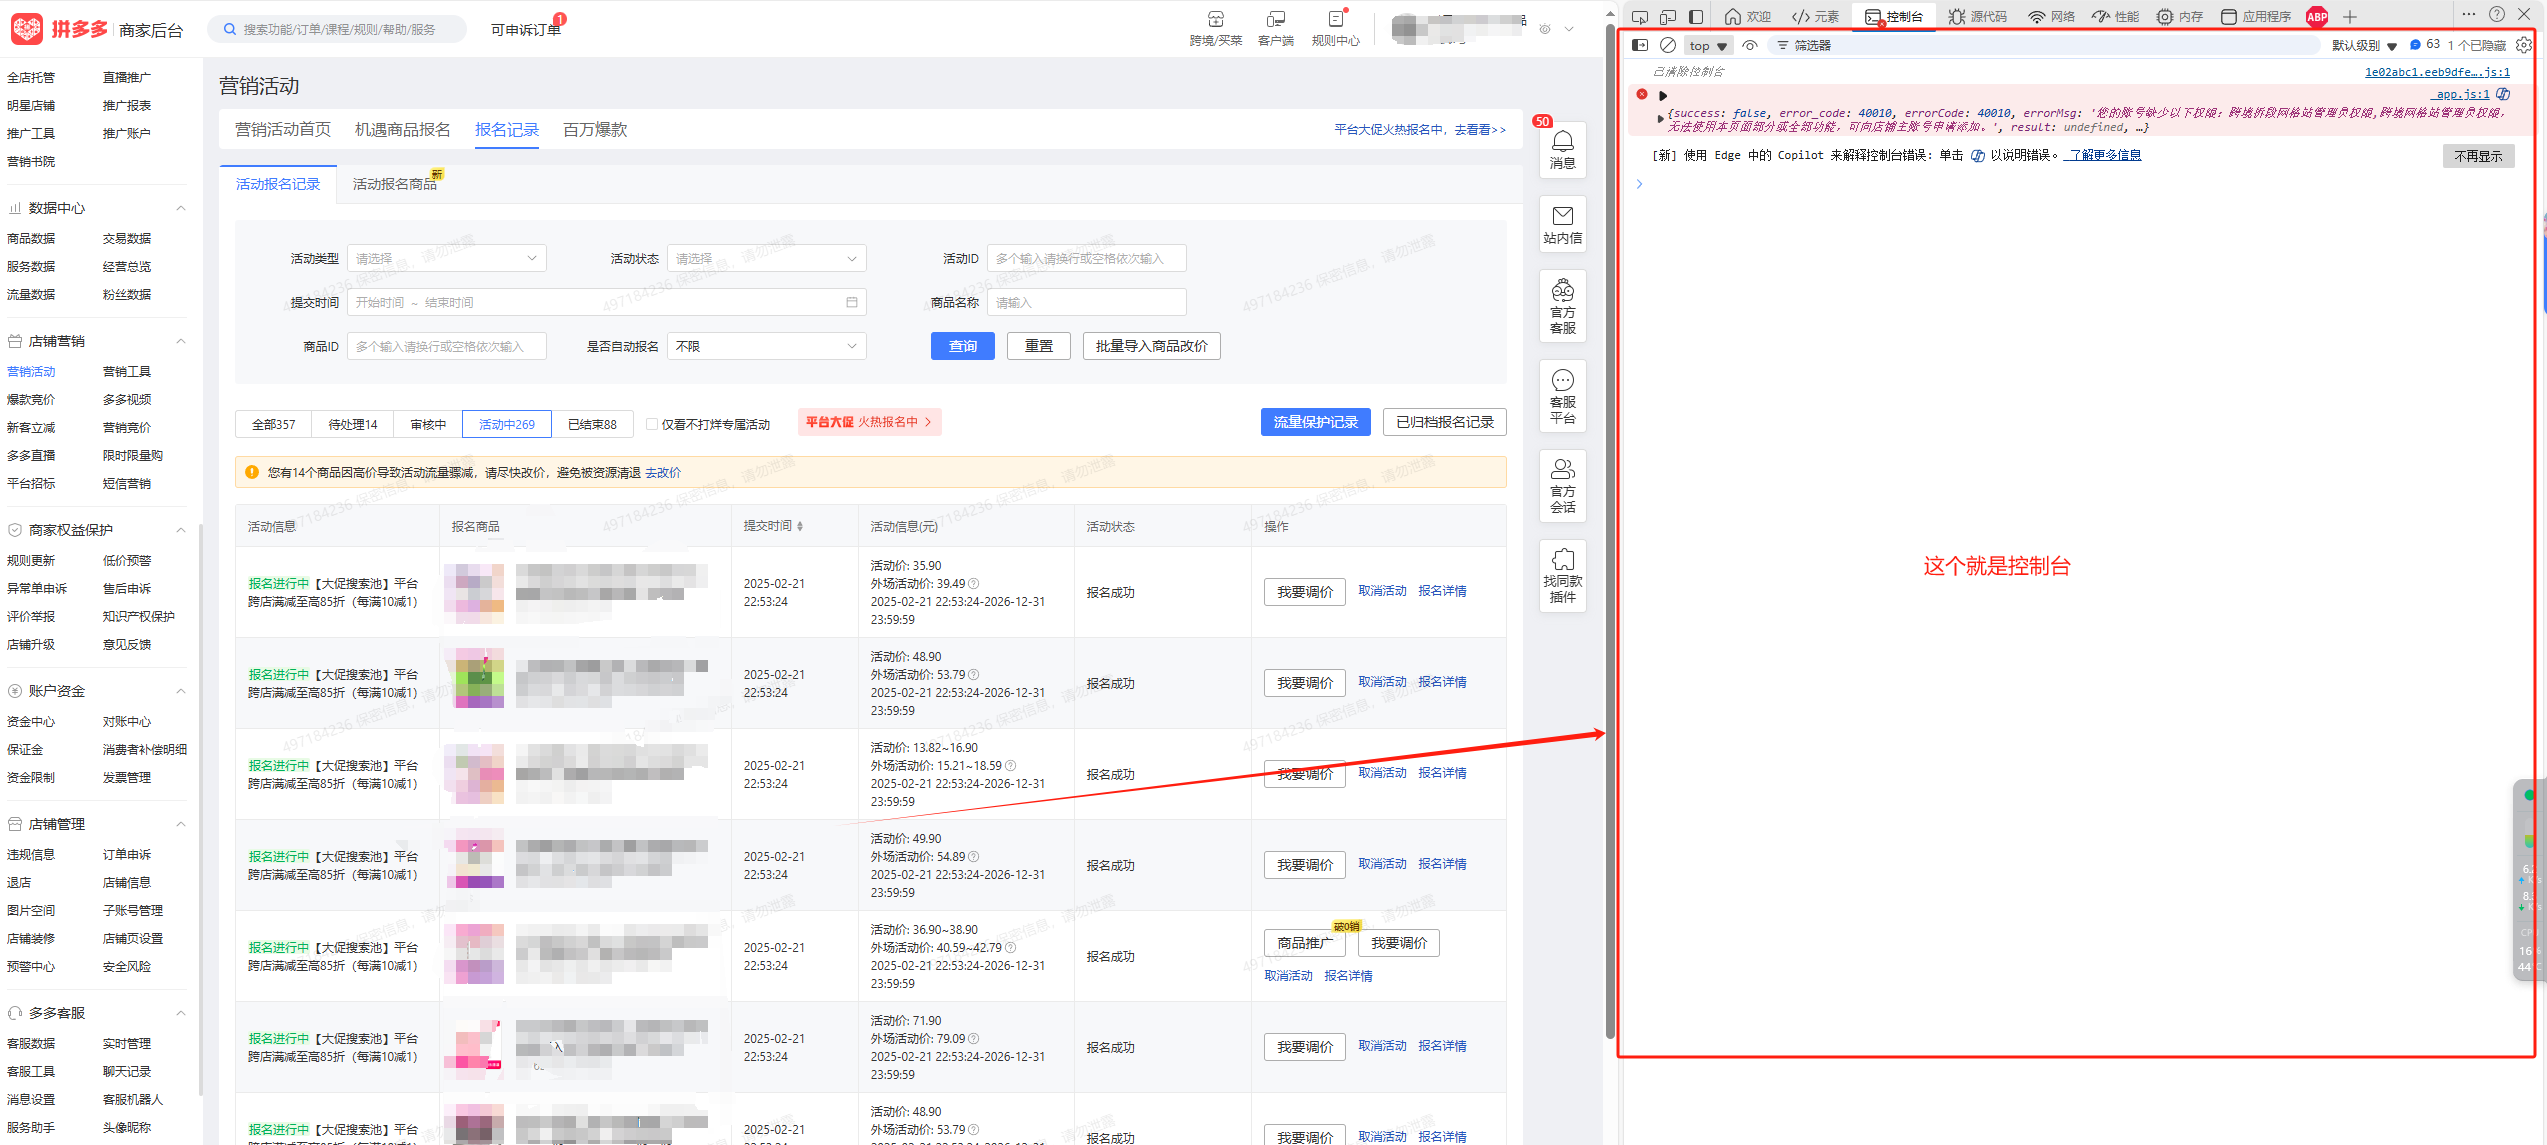Click Copilot icon next to _app.js:1
The image size is (2547, 1145).
pos(2503,94)
